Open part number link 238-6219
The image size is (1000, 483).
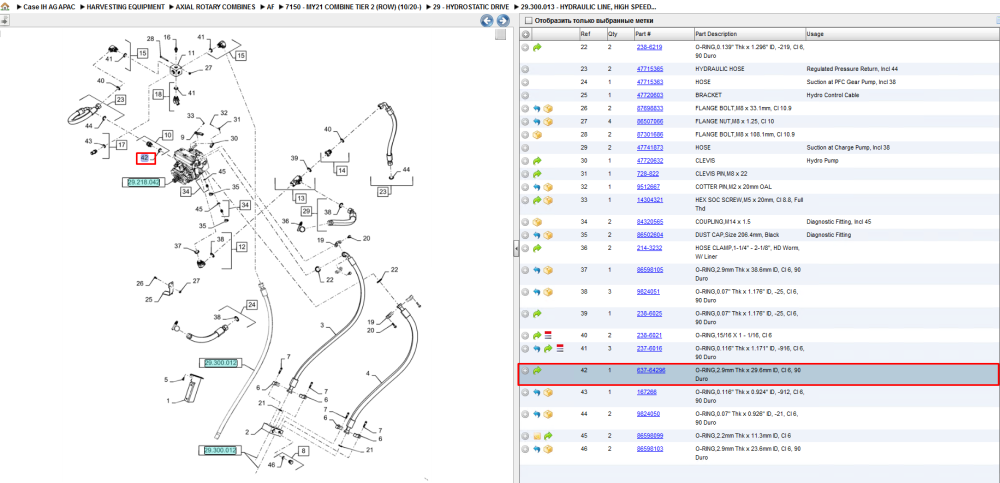[649, 47]
